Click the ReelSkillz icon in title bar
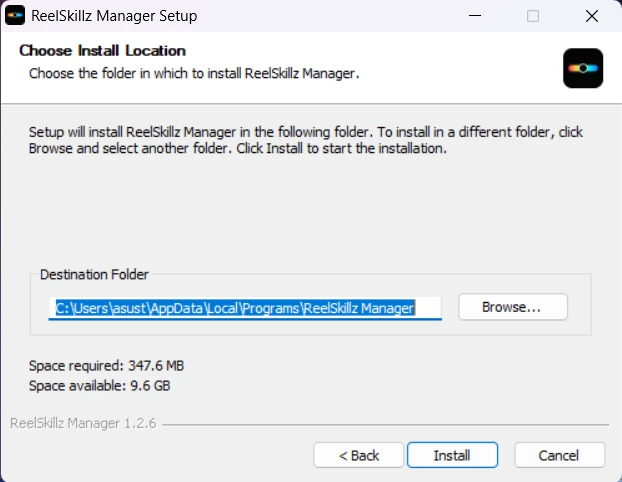The width and height of the screenshot is (622, 482). pos(15,16)
